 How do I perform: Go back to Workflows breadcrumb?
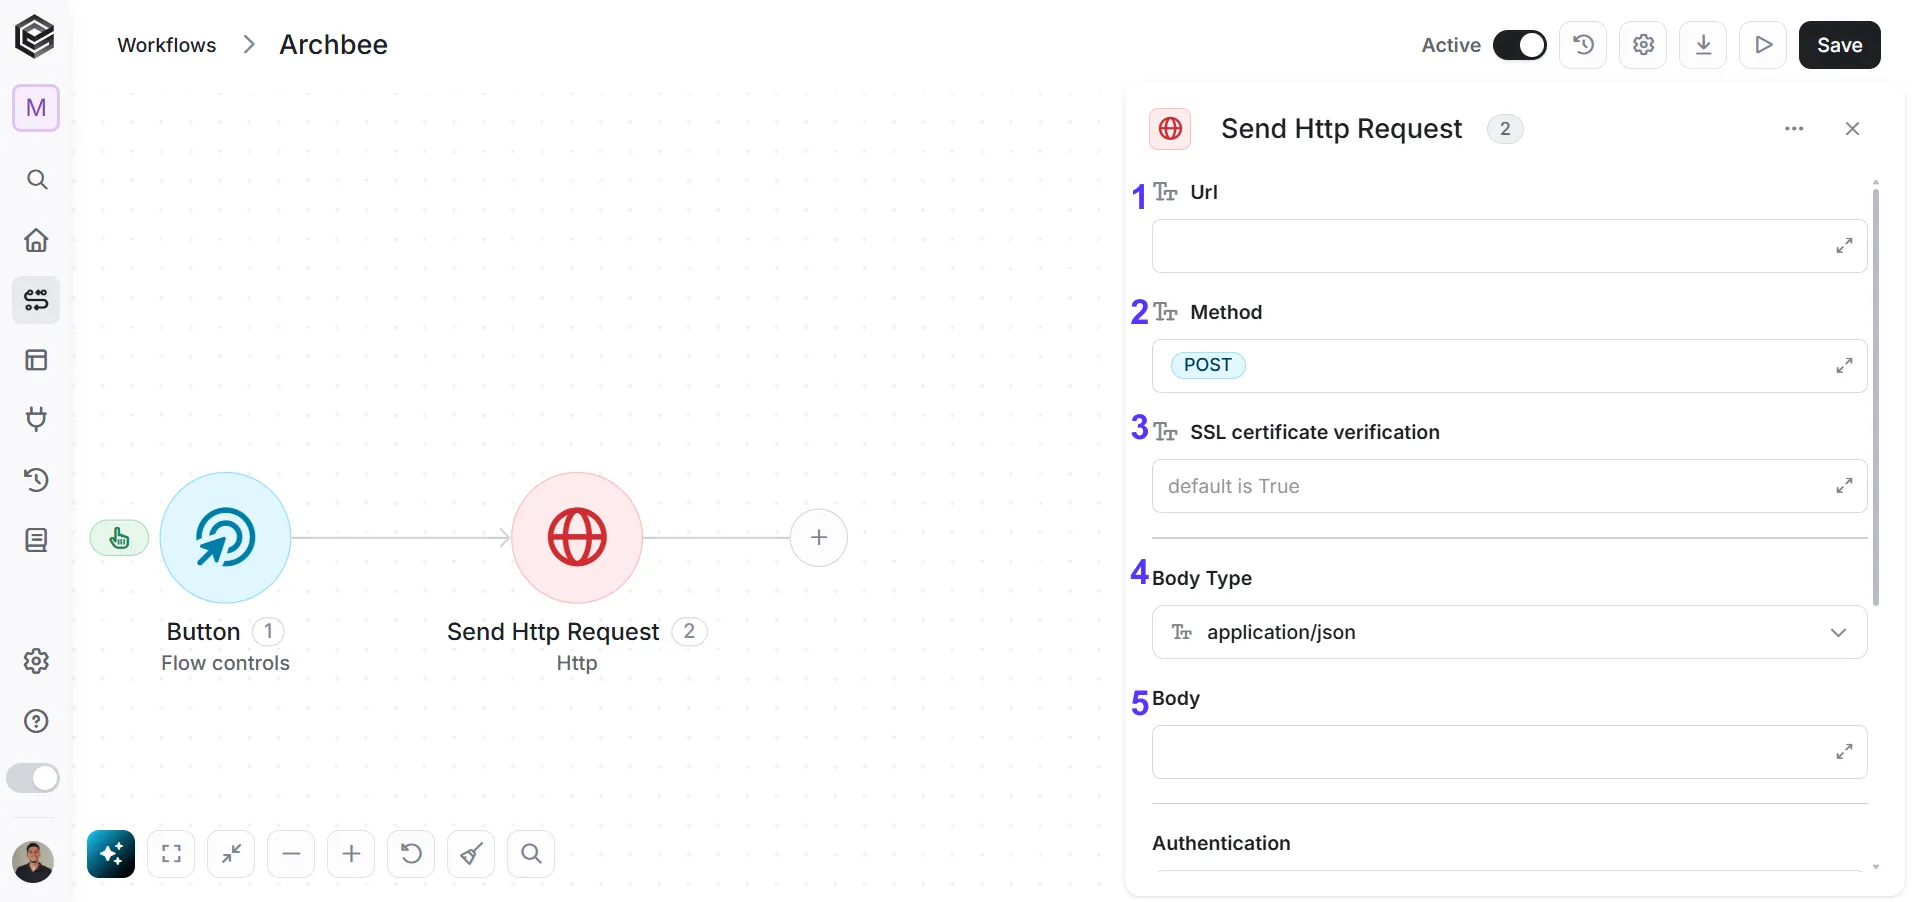(166, 45)
